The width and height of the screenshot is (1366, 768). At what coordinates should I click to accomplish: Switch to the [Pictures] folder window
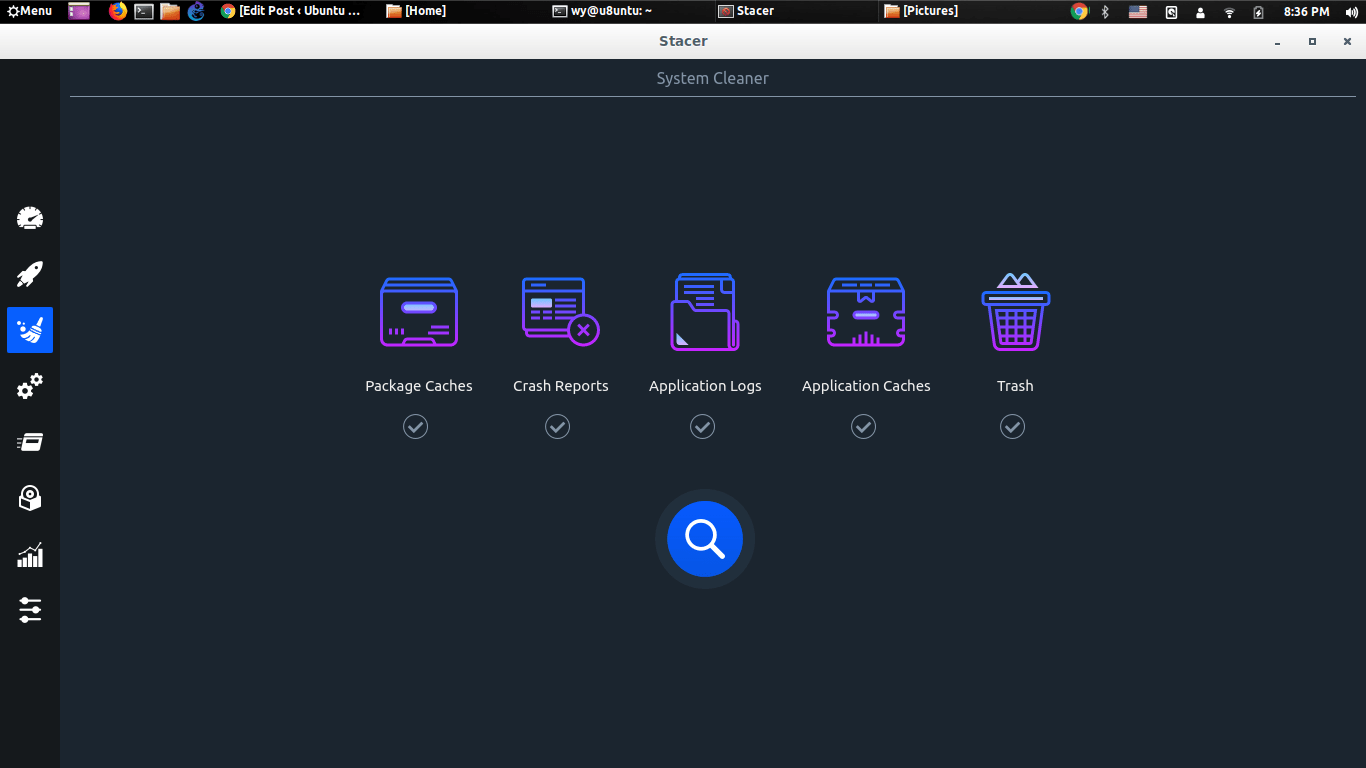coord(921,11)
